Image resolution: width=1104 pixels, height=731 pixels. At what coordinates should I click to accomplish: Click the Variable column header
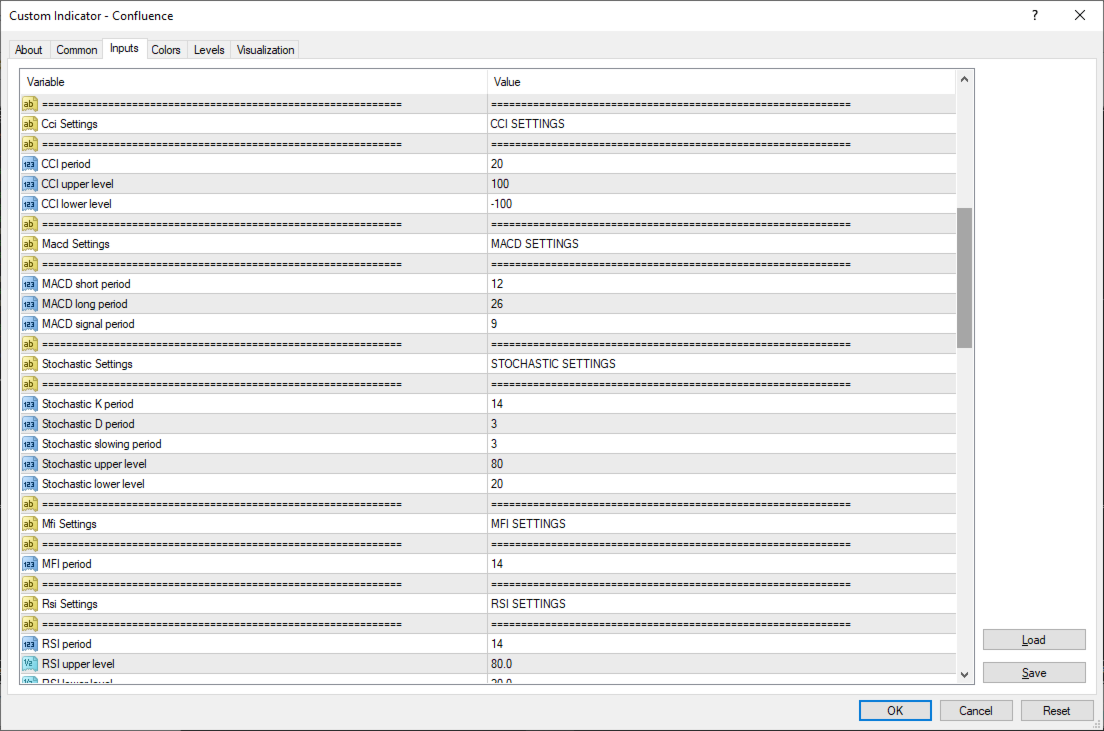(253, 82)
